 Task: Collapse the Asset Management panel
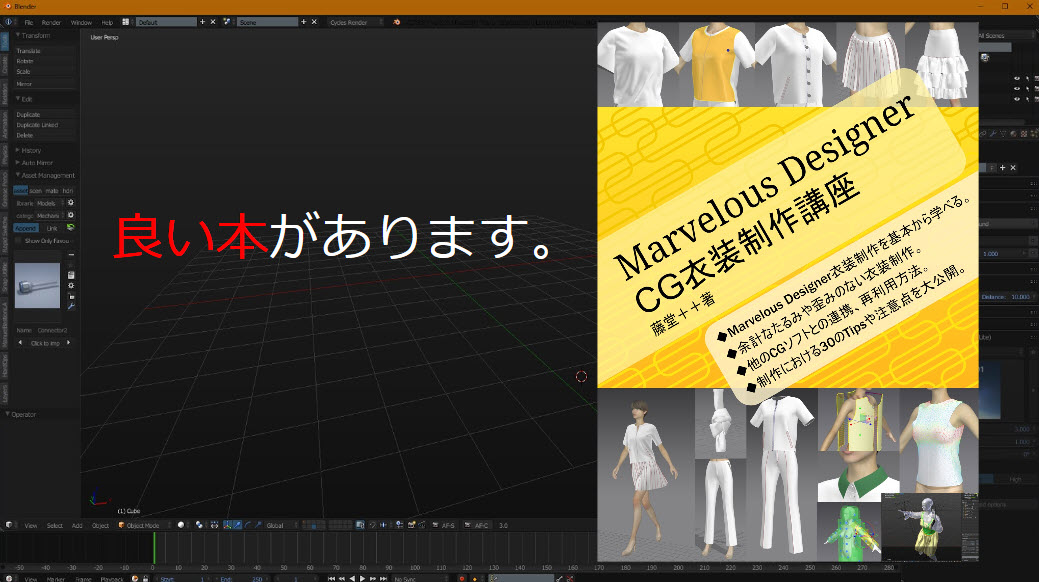coord(45,176)
